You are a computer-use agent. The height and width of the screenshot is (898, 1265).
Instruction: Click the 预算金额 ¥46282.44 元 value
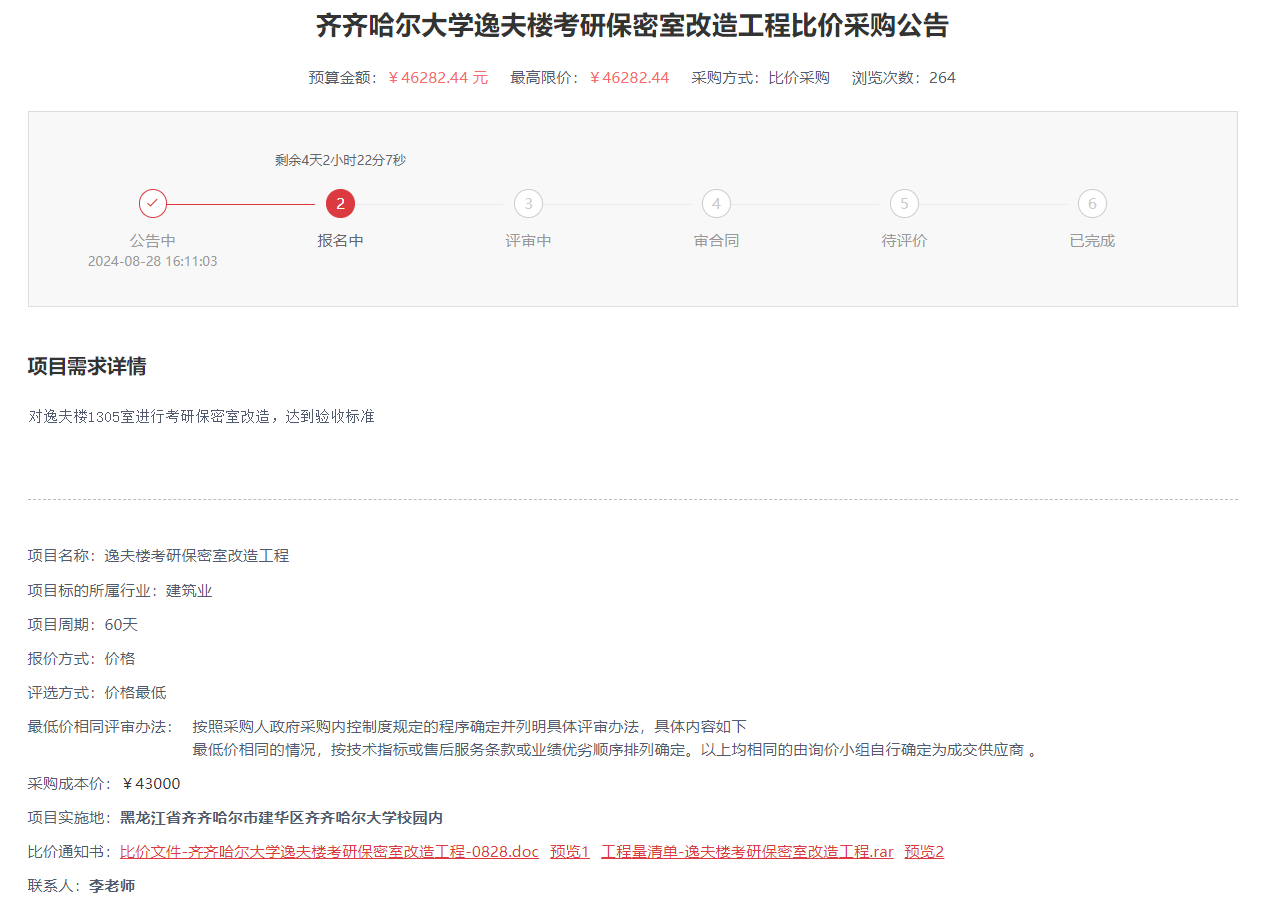[438, 78]
